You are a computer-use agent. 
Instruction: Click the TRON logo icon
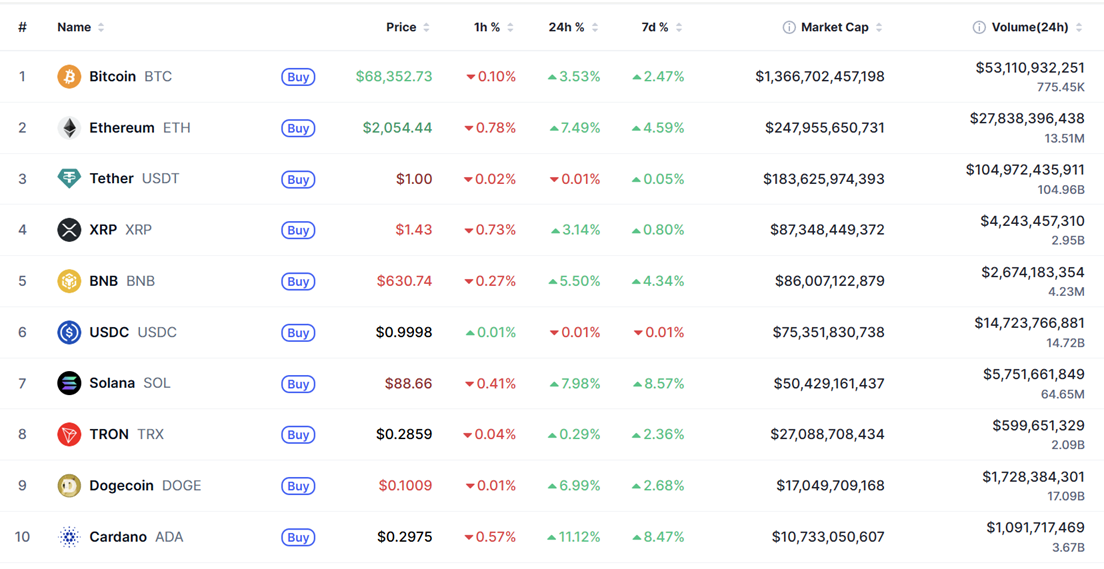69,434
